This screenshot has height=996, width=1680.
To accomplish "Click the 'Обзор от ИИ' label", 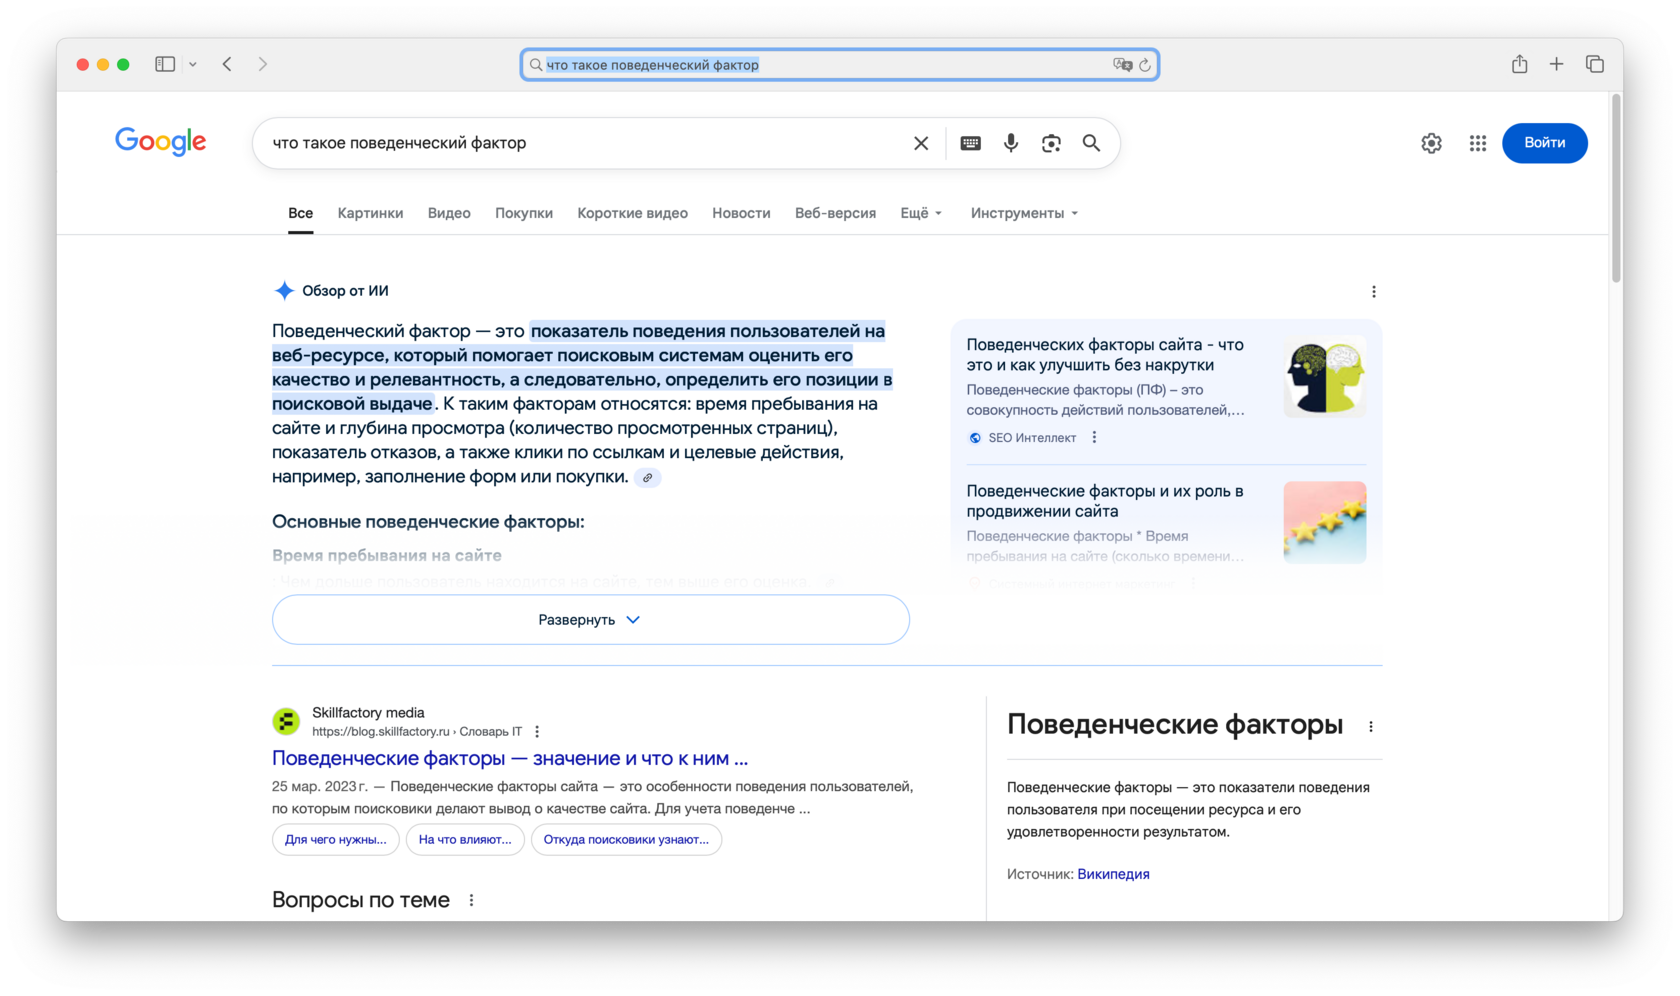I will [x=345, y=291].
